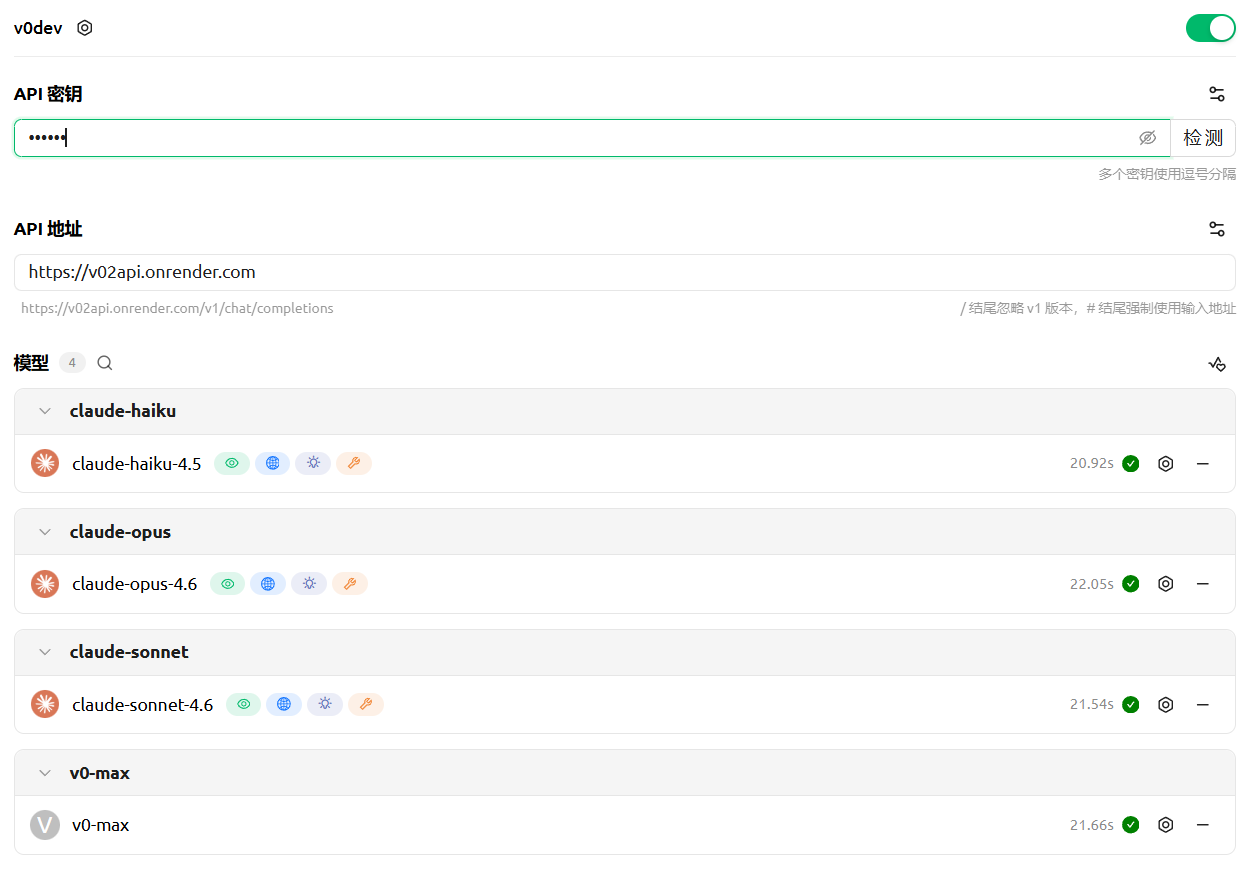The width and height of the screenshot is (1259, 872).
Task: Click claude-sonnet-4.6 reasoning tag
Action: coord(325,704)
